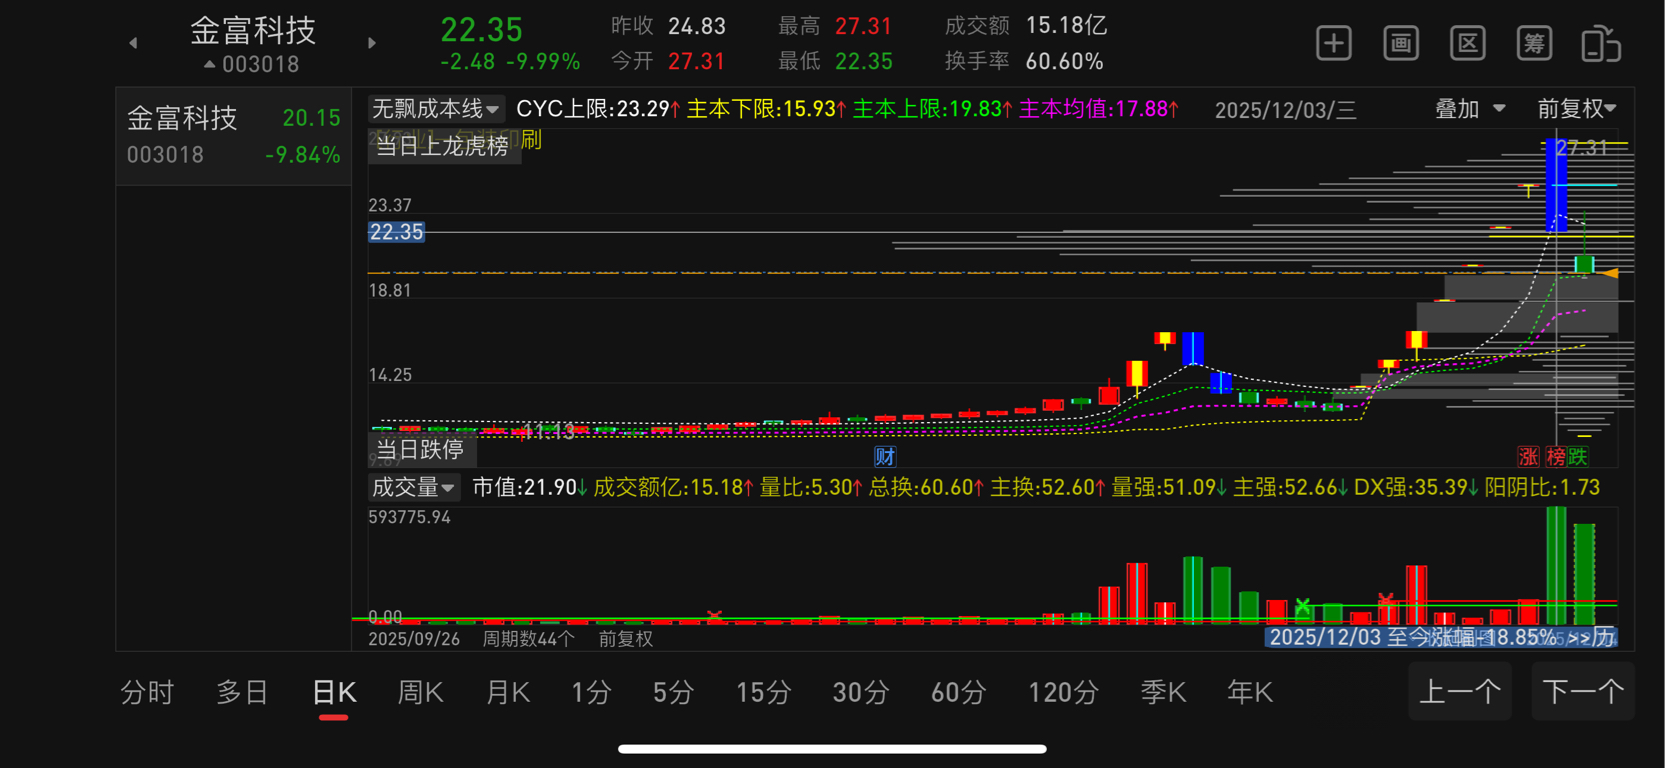1665x768 pixels.
Task: Open the 无飘成本线 indicator dropdown
Action: click(435, 109)
